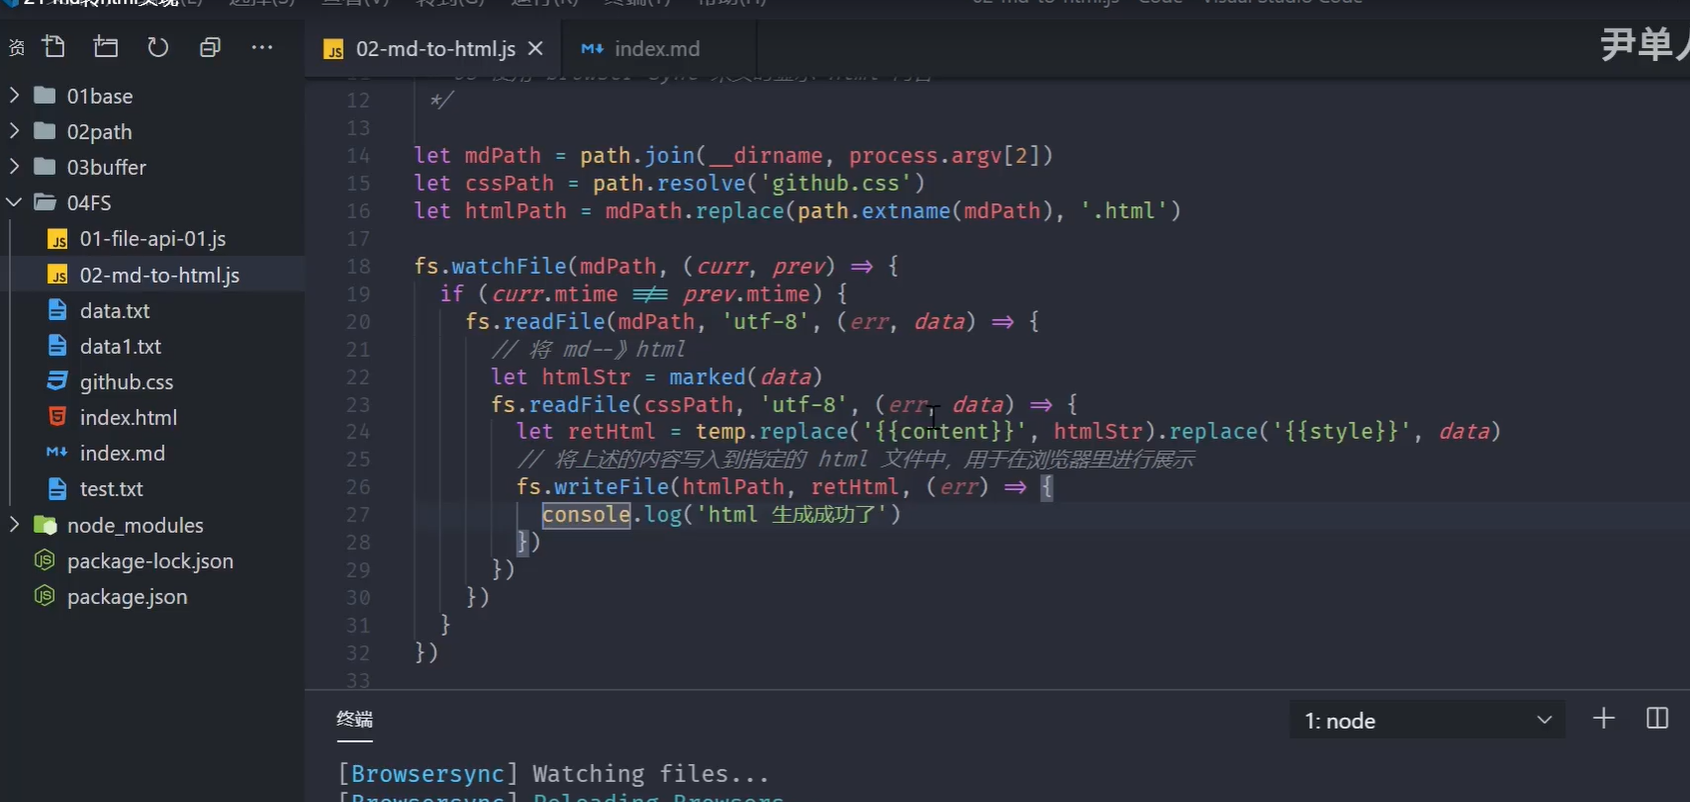Refresh the file explorer
The width and height of the screenshot is (1690, 802).
(158, 47)
